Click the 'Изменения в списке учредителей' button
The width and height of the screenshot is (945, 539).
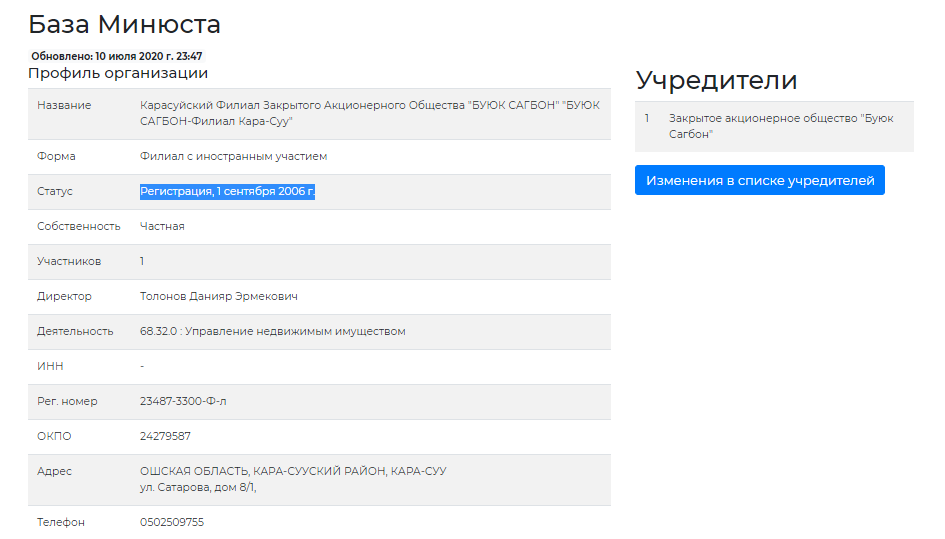coord(759,180)
